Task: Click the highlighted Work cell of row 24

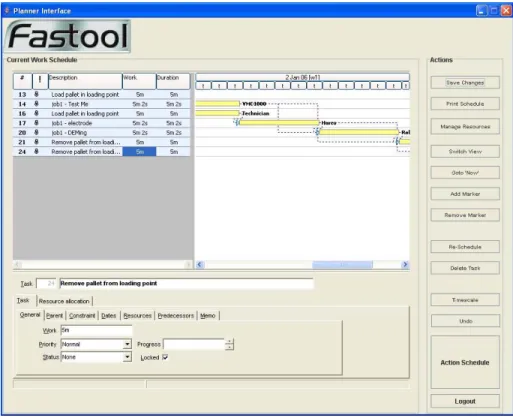Action: [139, 152]
